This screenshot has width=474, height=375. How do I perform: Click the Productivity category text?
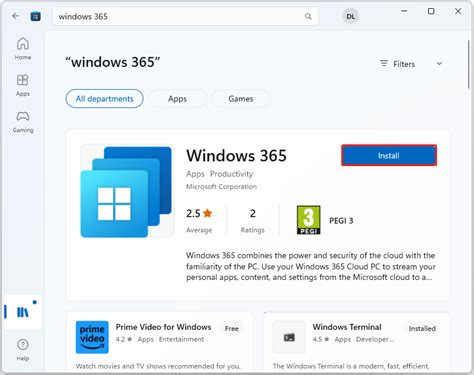[231, 174]
